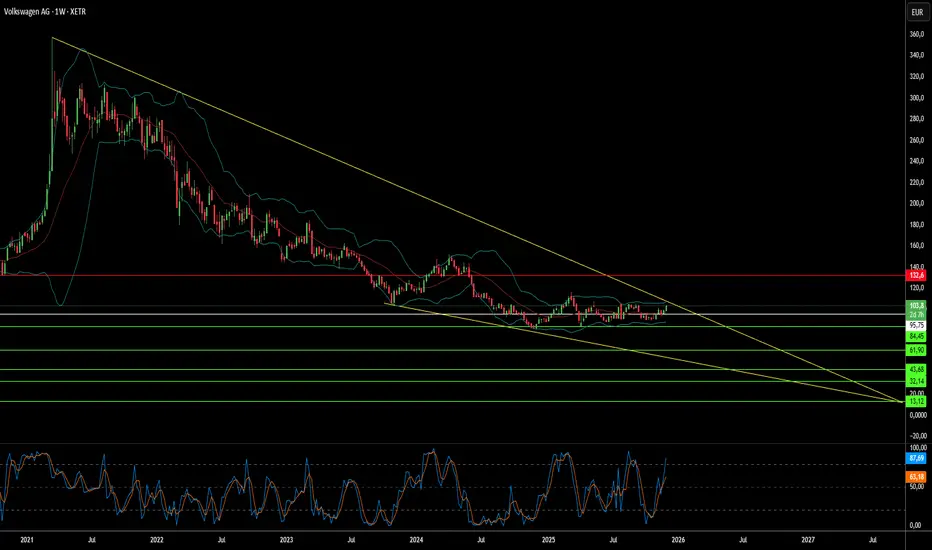Select the white 95,75 price label
932x550 pixels.
point(914,326)
